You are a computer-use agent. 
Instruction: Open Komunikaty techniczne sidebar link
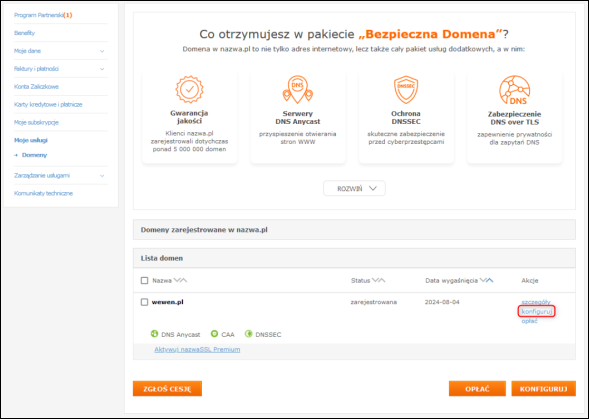44,194
